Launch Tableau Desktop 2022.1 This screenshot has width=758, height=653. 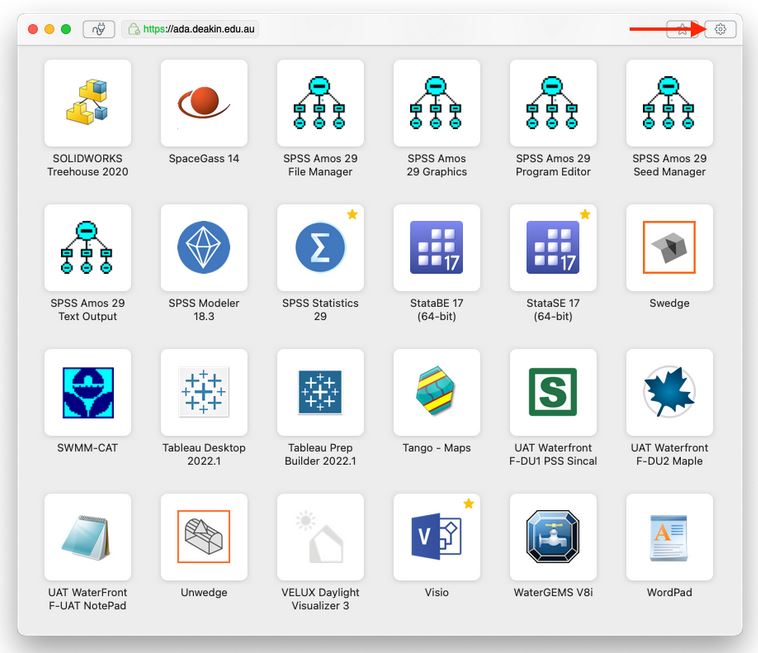tap(204, 392)
